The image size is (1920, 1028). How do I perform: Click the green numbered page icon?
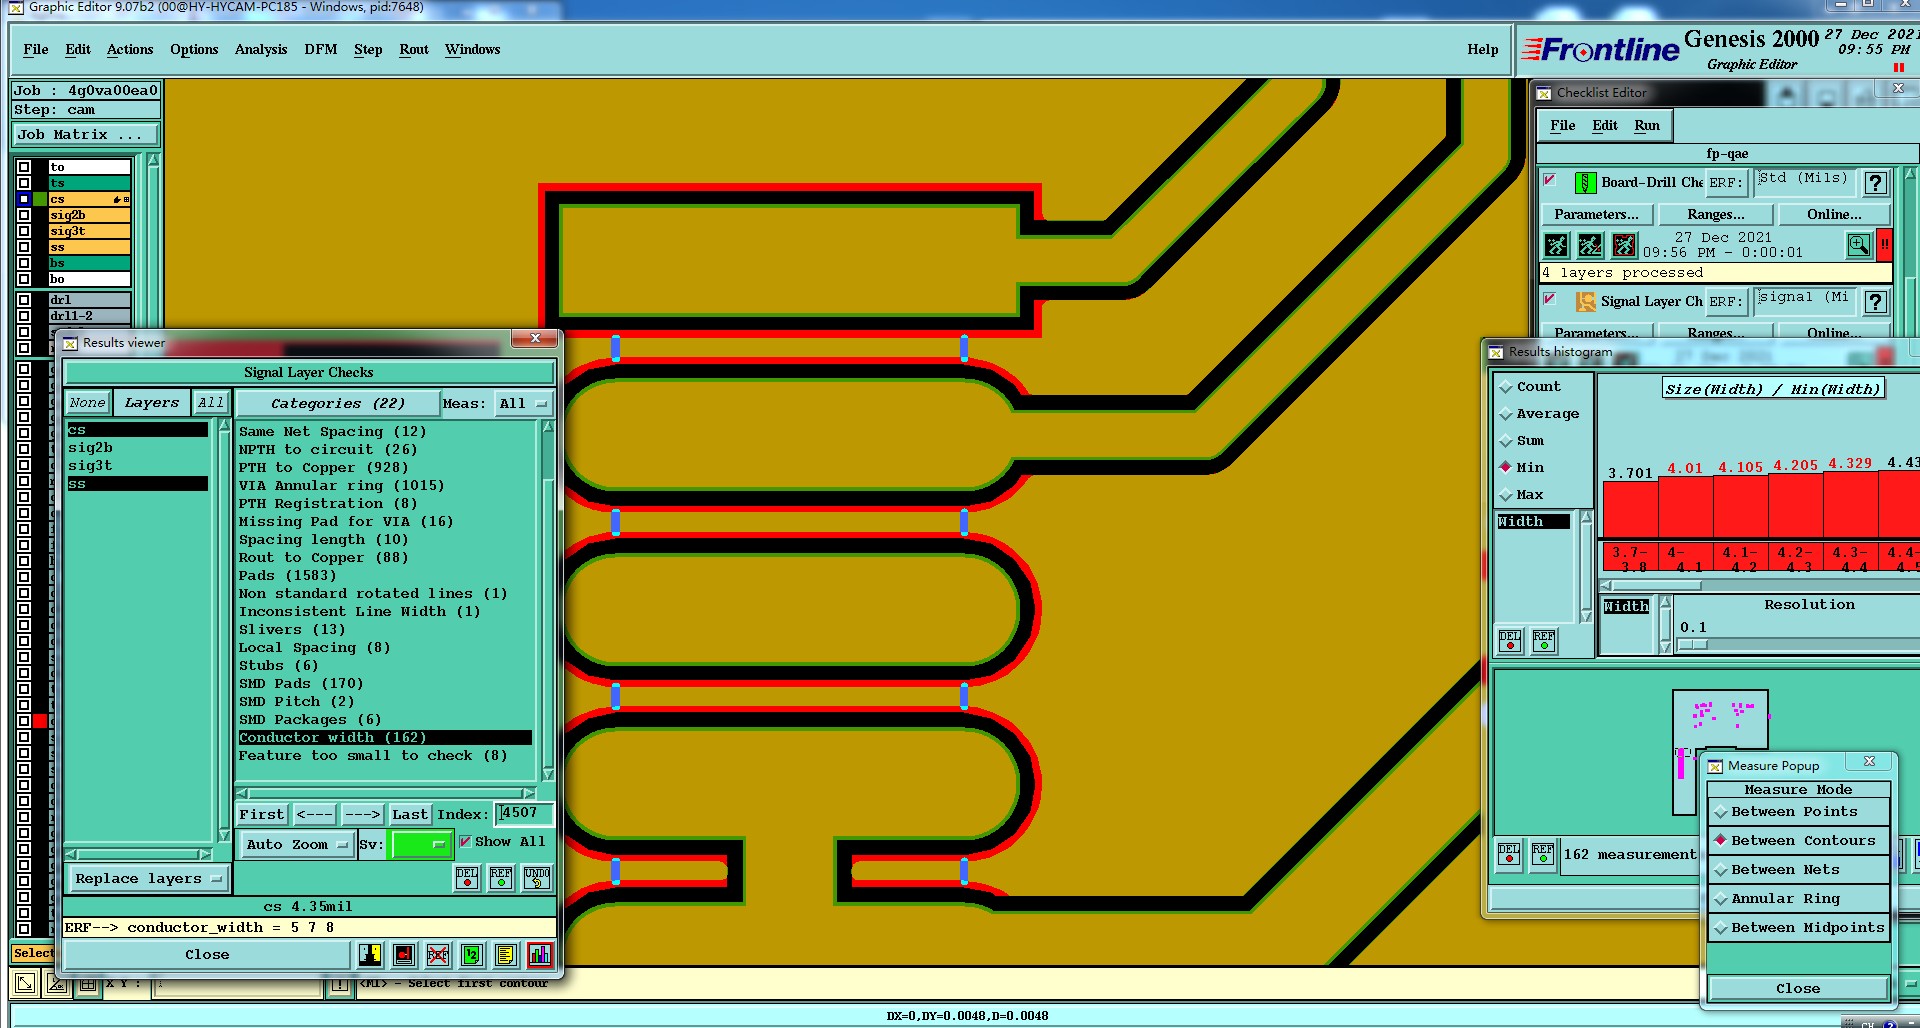(x=472, y=955)
